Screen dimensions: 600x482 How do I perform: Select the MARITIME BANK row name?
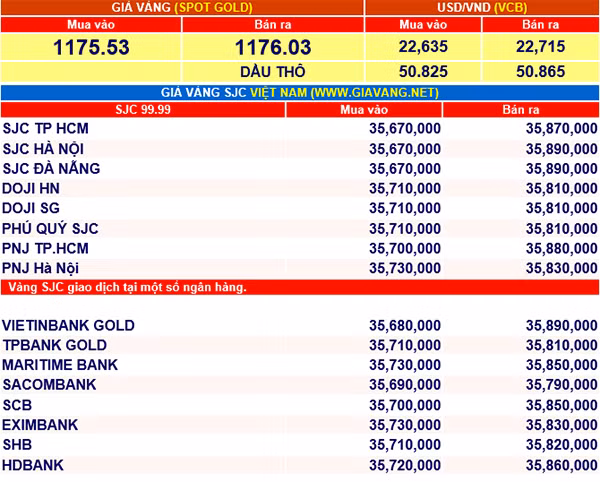click(60, 365)
